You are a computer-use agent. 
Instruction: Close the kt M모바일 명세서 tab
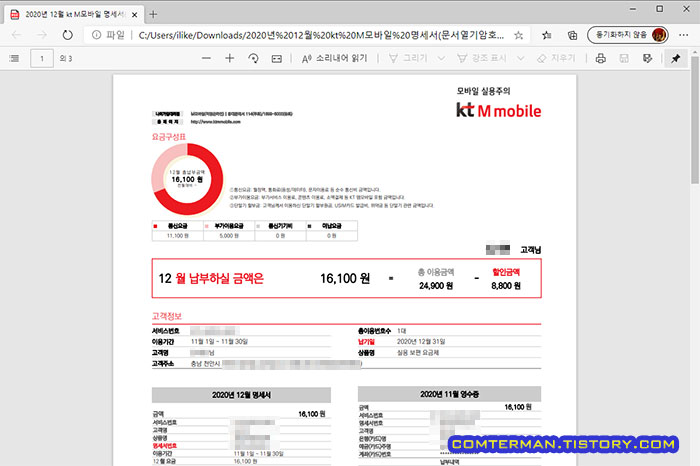[134, 15]
